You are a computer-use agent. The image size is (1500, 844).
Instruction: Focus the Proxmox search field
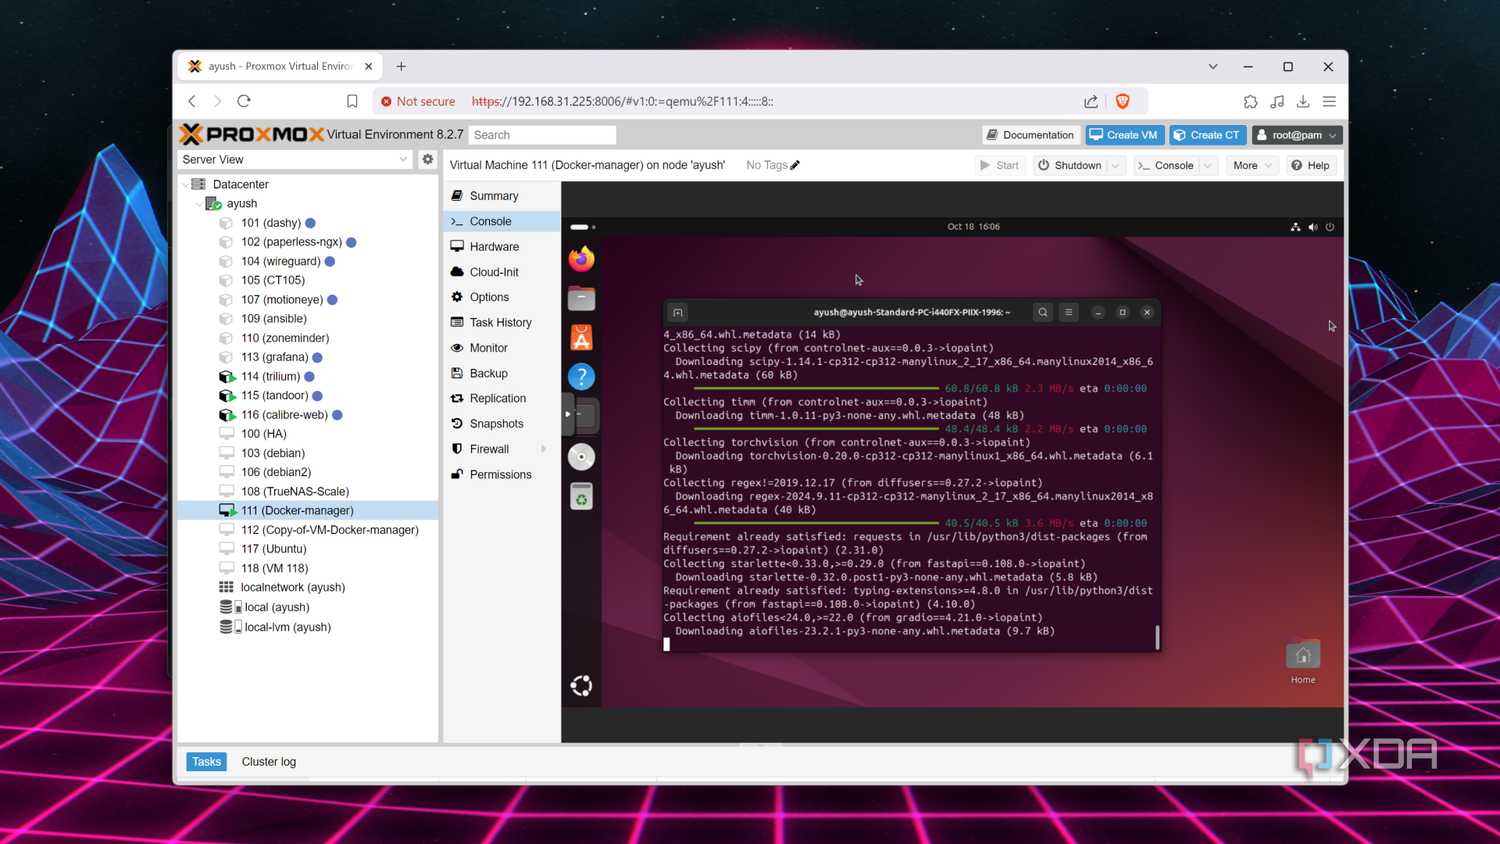tap(542, 135)
